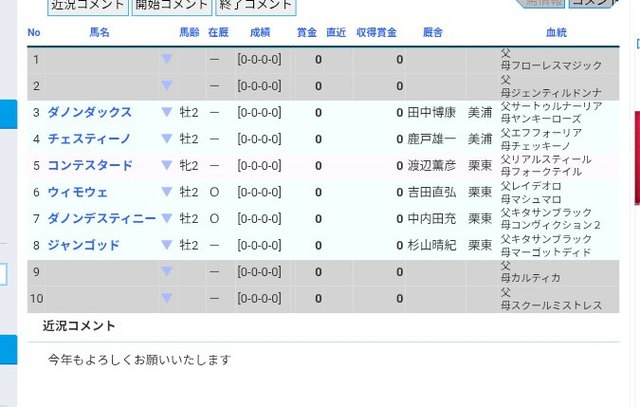640x407 pixels.
Task: Expand ダノンダックス dropdown arrow
Action: [x=167, y=112]
